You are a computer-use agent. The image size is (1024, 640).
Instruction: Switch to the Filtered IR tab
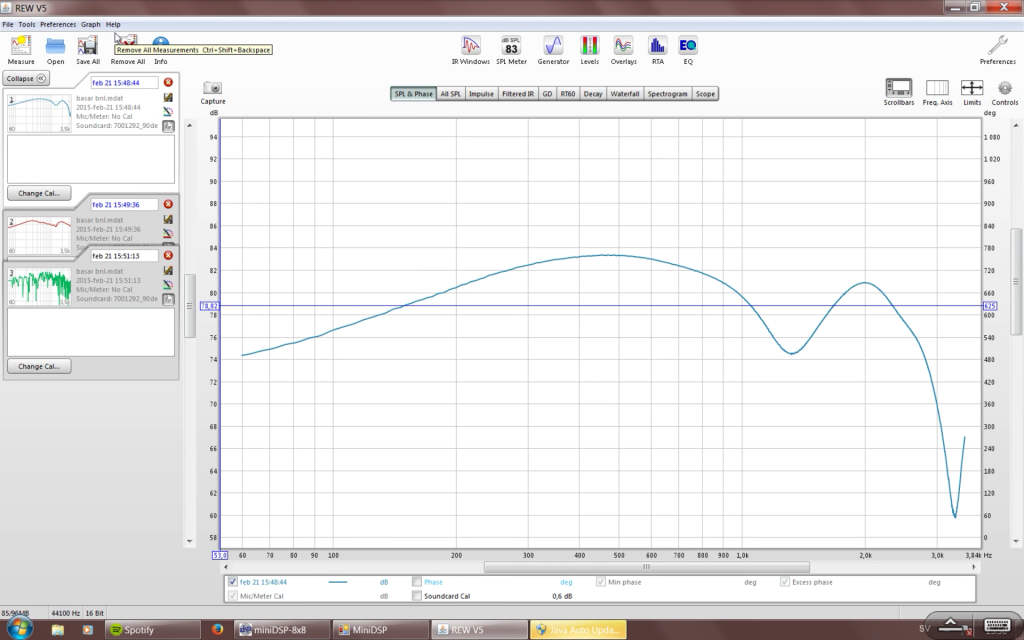pos(518,94)
